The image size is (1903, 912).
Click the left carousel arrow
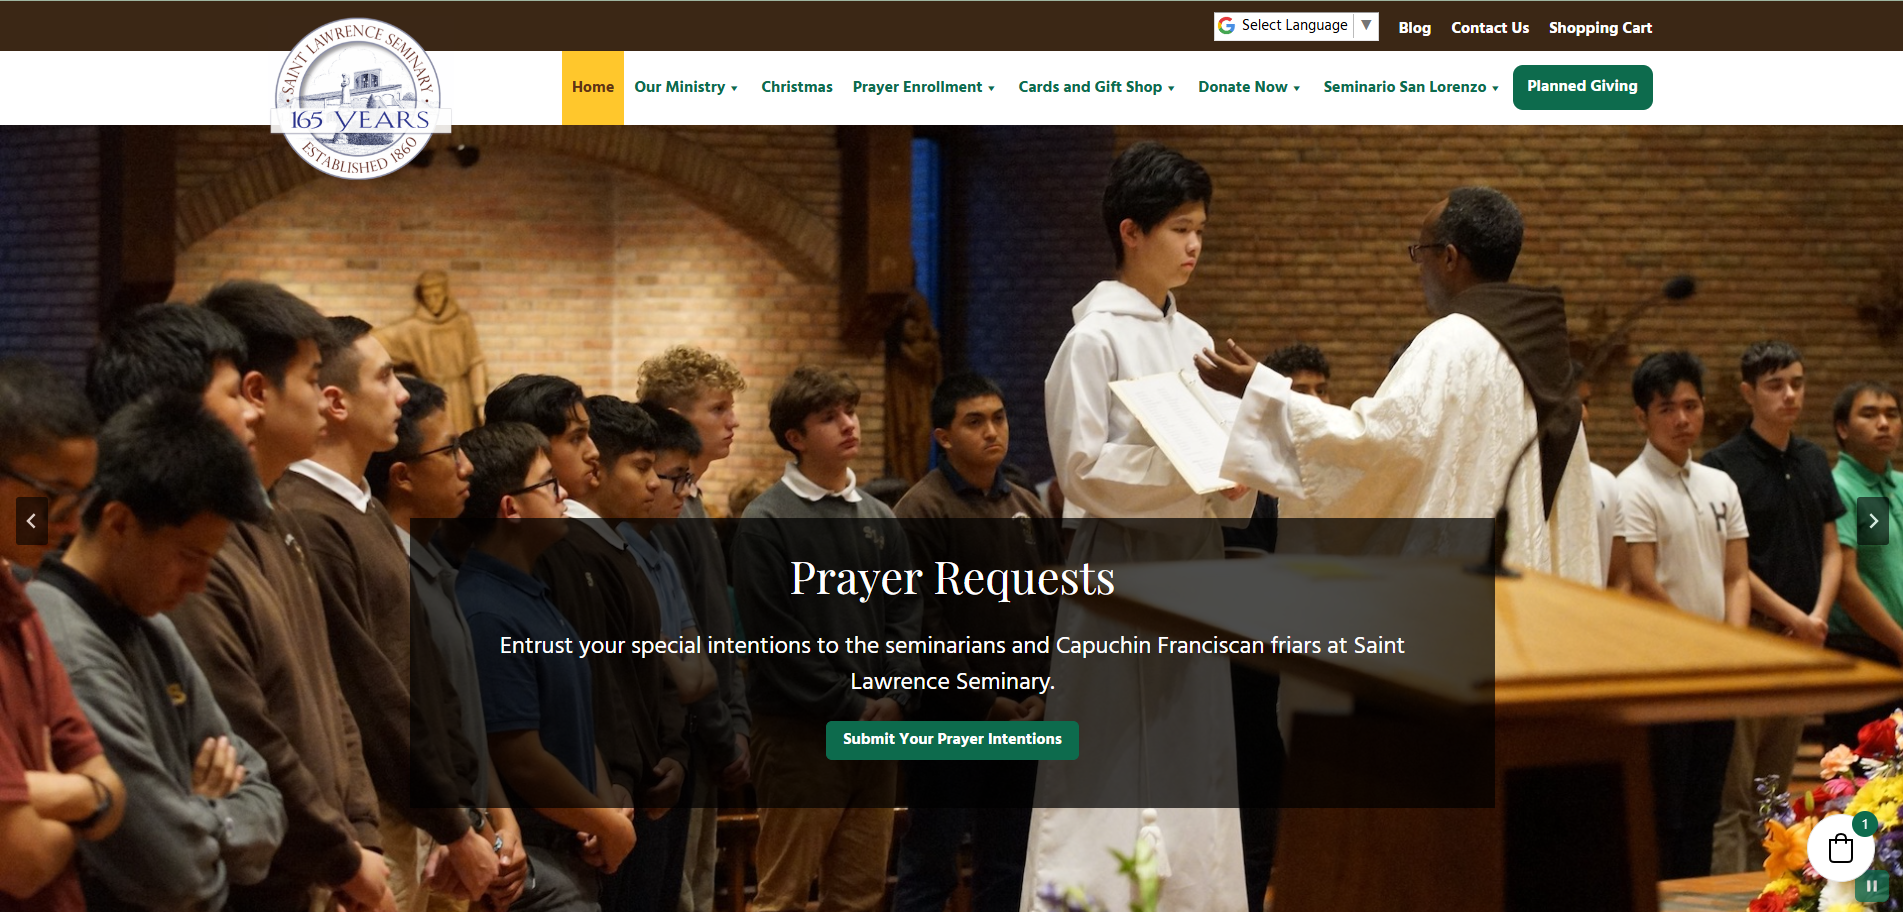click(31, 521)
